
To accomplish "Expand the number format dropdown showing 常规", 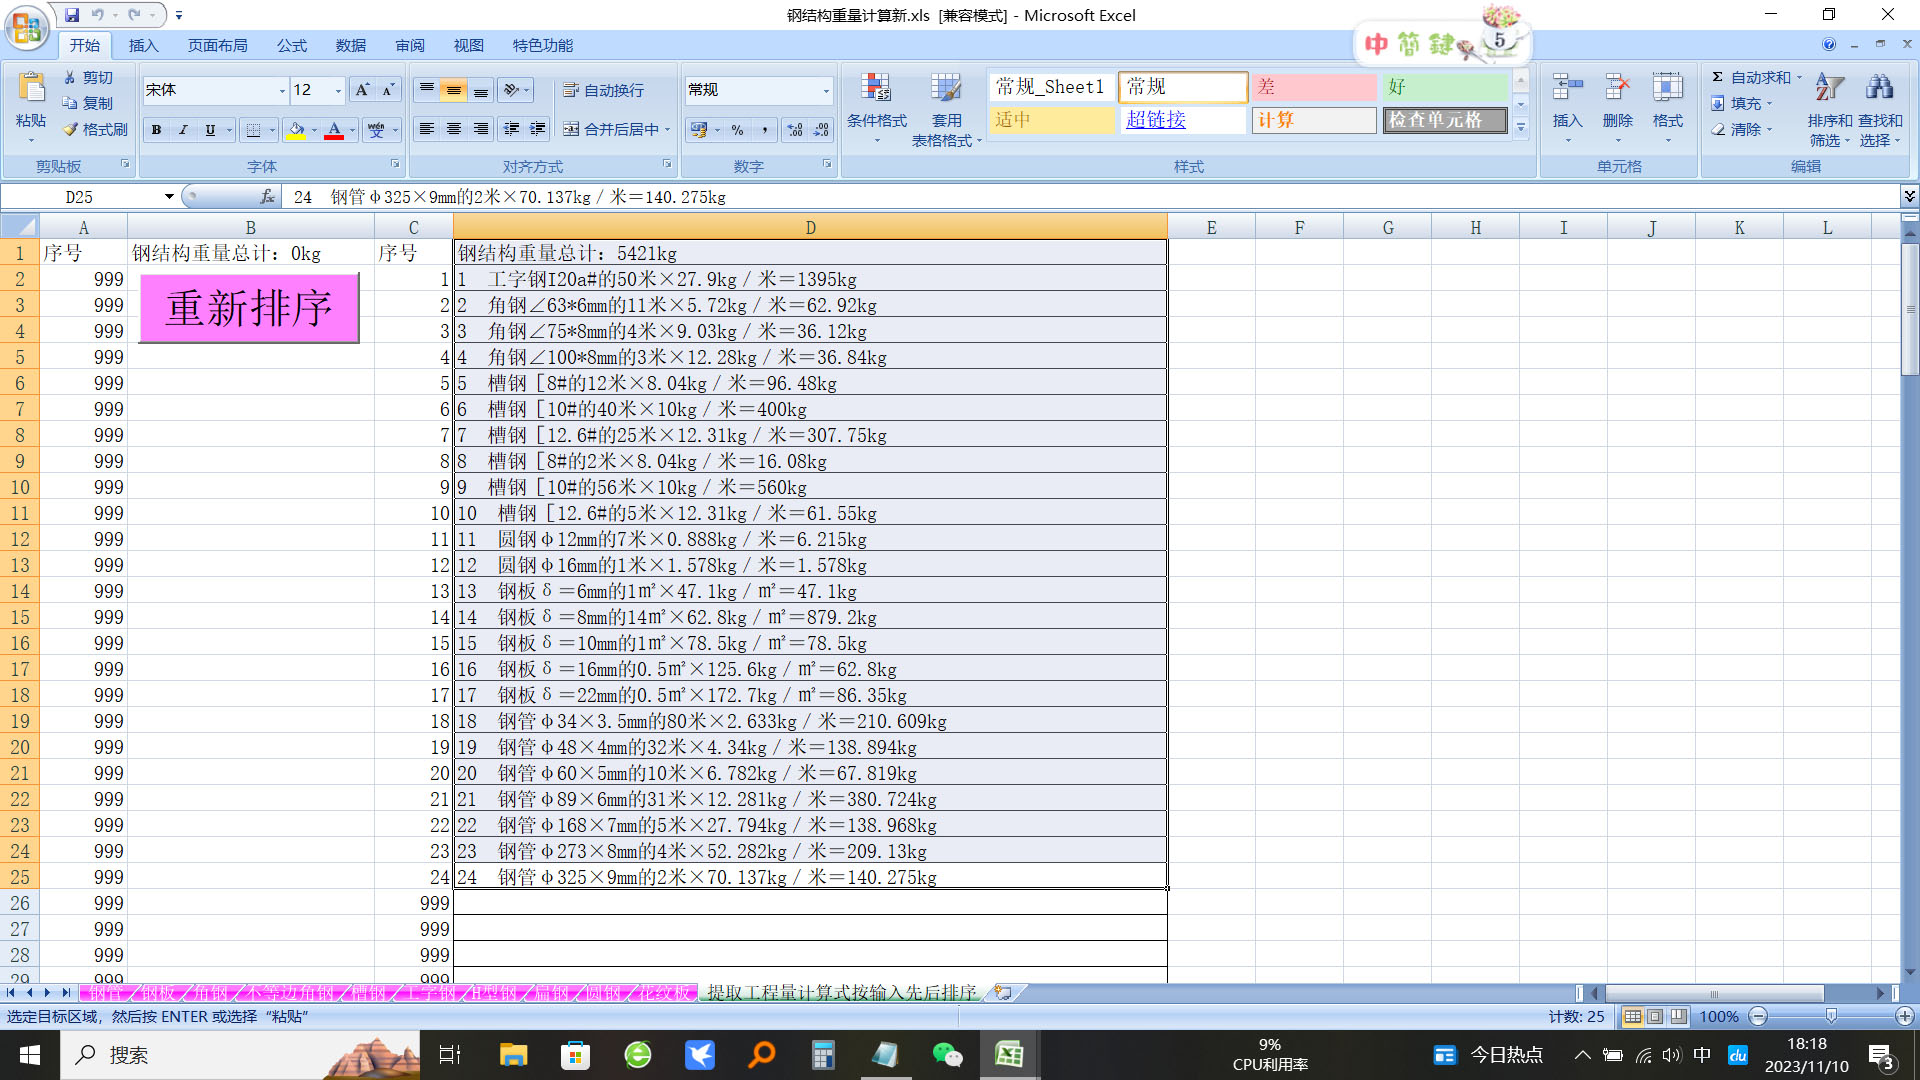I will click(826, 90).
